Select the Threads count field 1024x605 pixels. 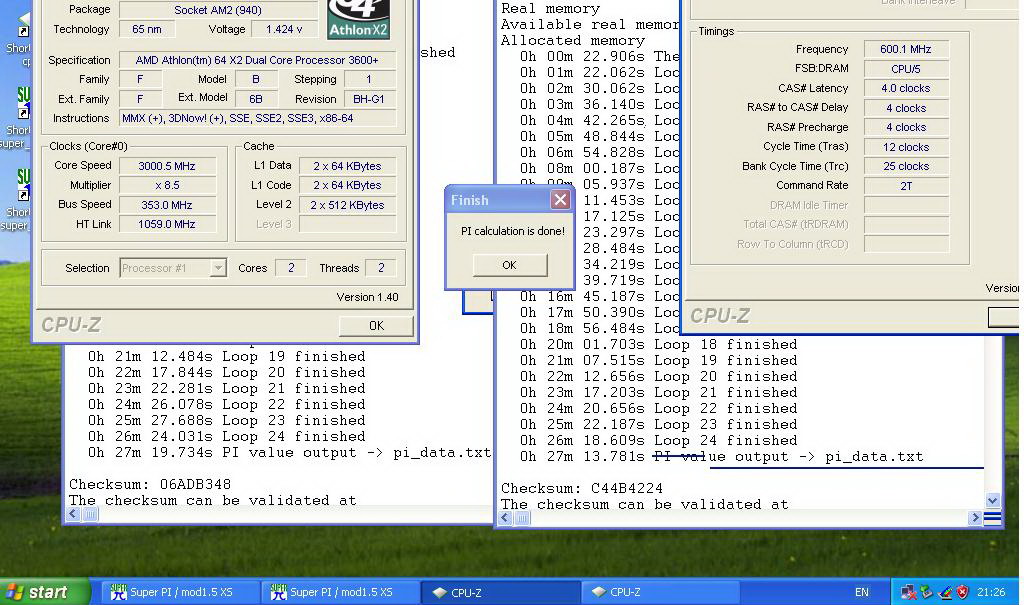pos(381,268)
